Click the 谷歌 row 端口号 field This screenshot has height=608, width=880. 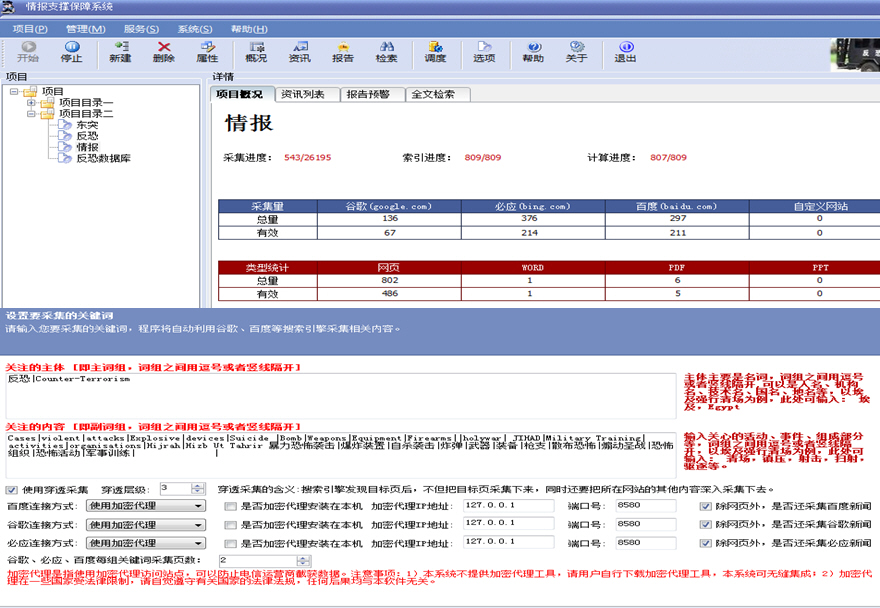click(645, 524)
